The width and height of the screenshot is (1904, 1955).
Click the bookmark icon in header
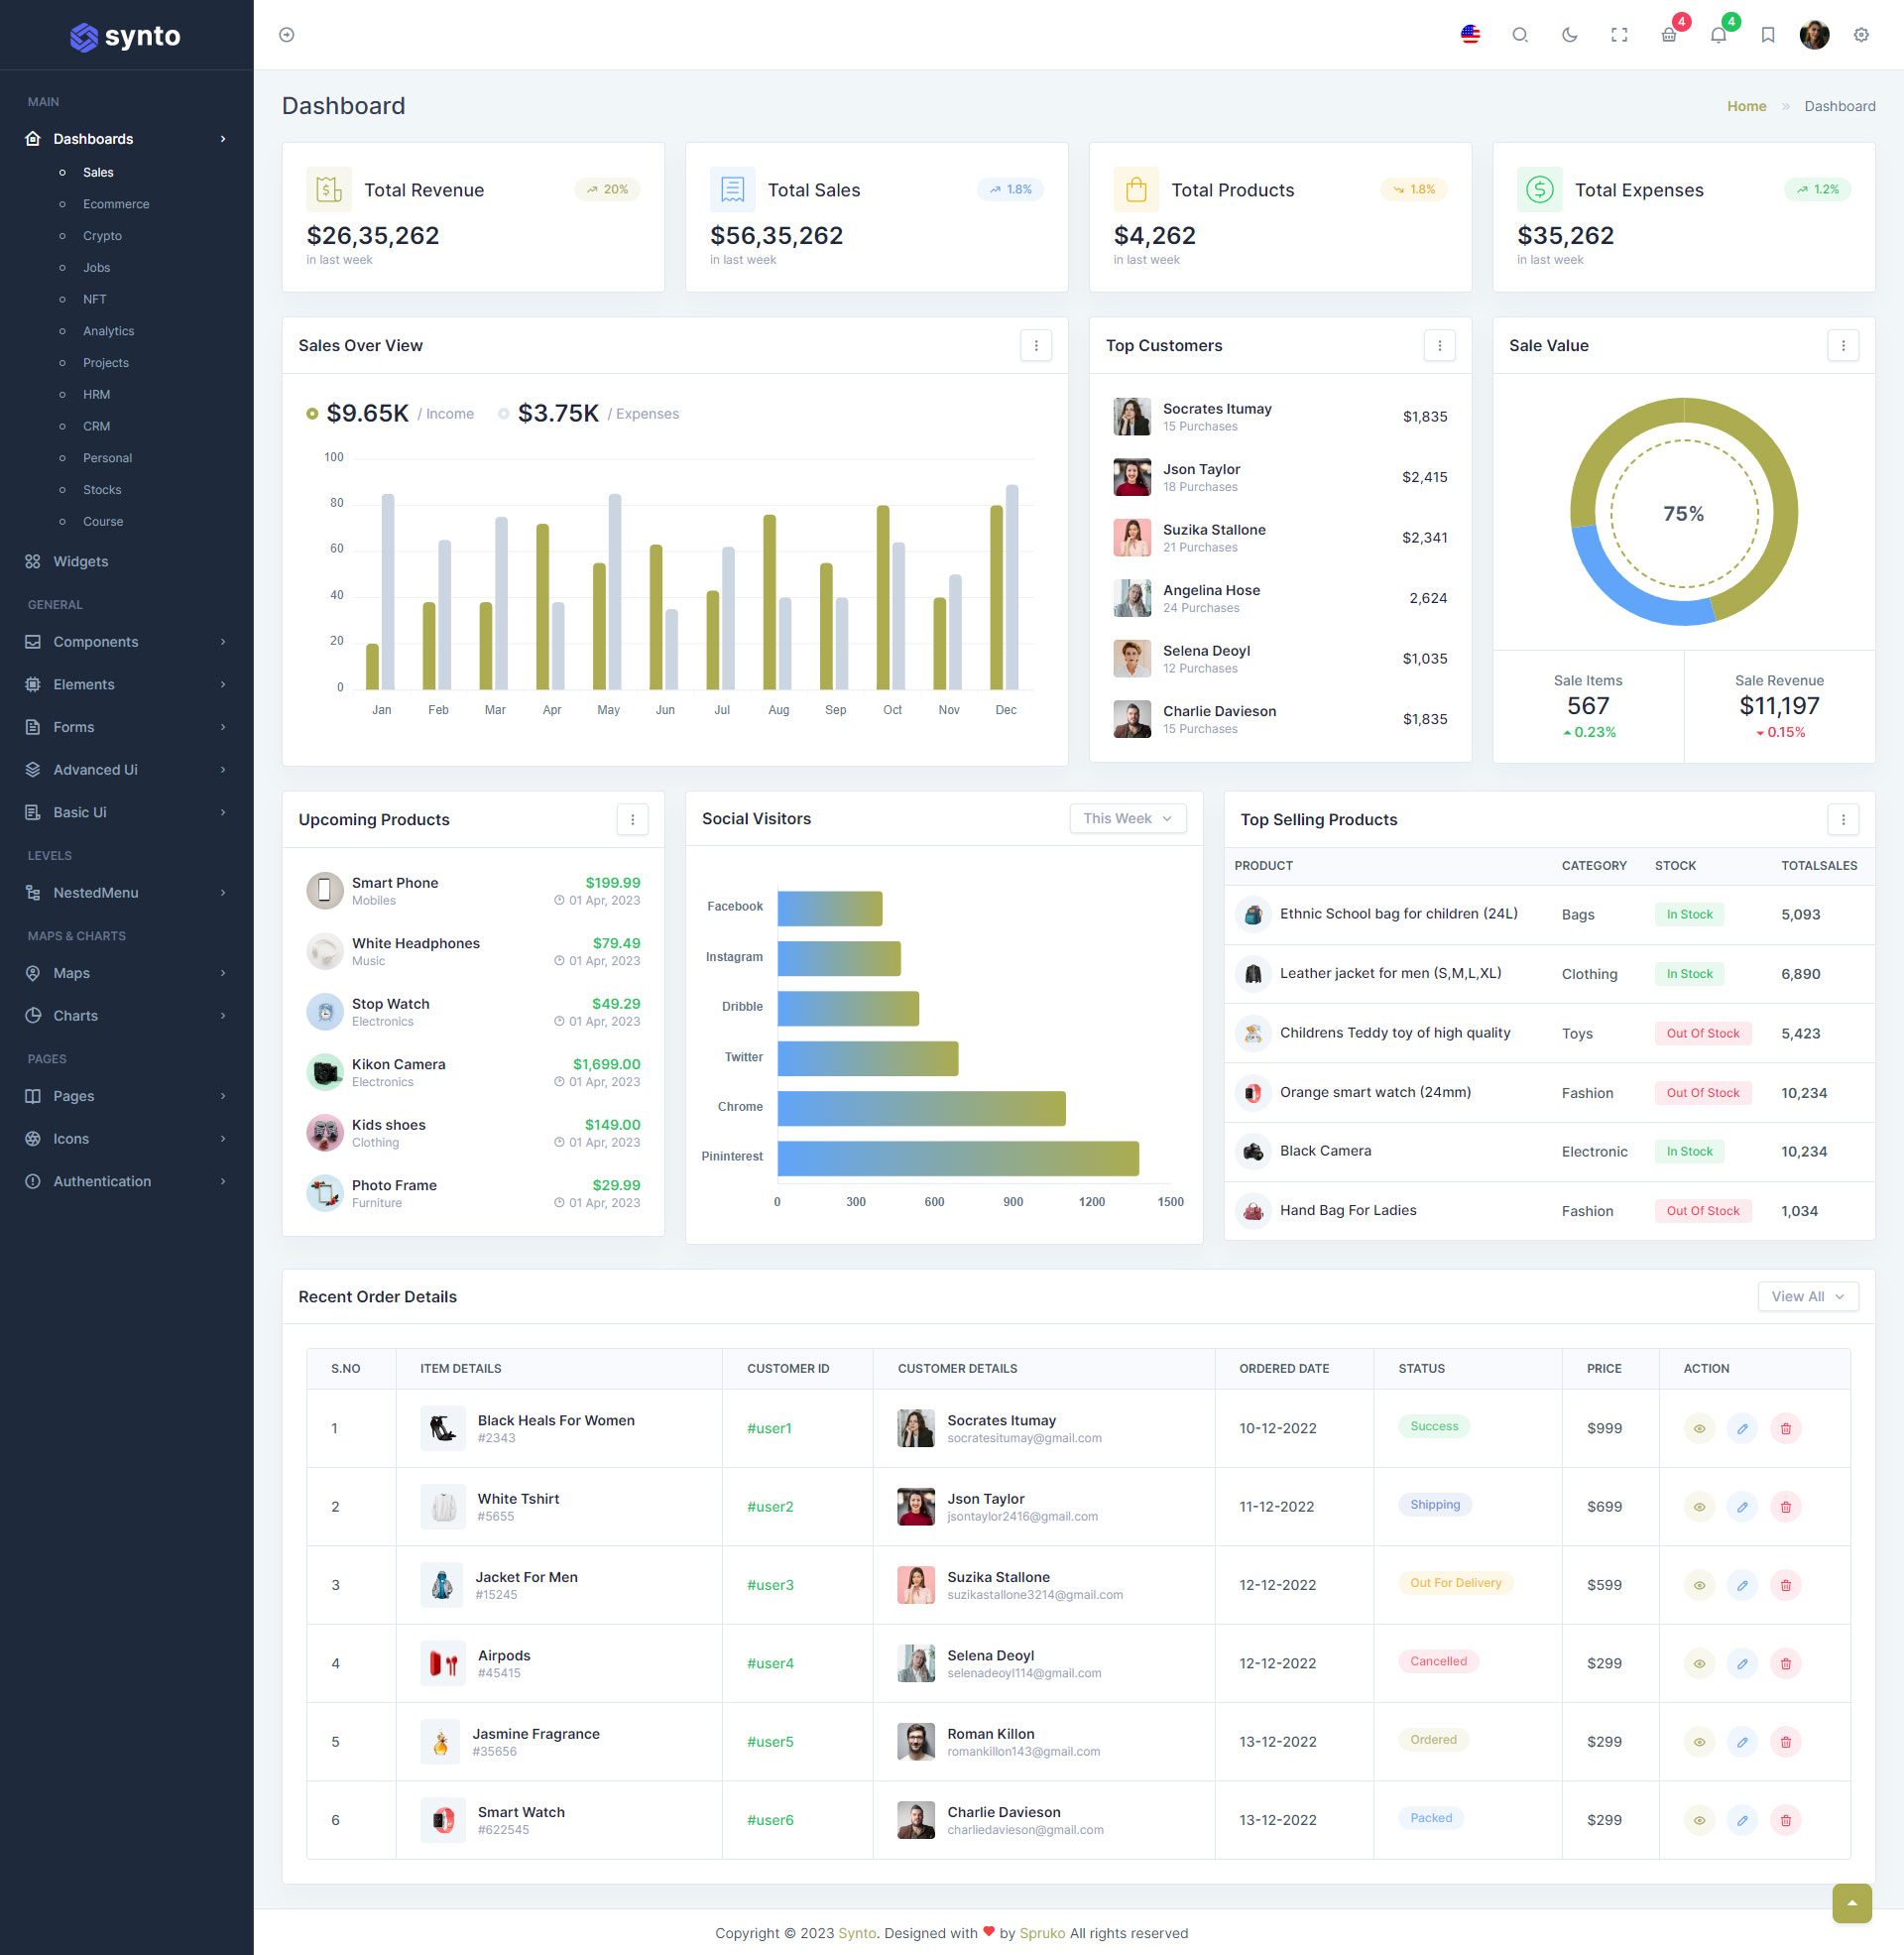[x=1767, y=35]
